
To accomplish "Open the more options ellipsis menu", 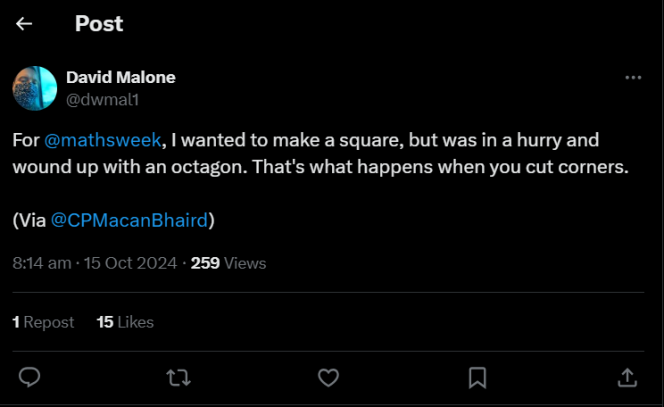I will [x=632, y=77].
